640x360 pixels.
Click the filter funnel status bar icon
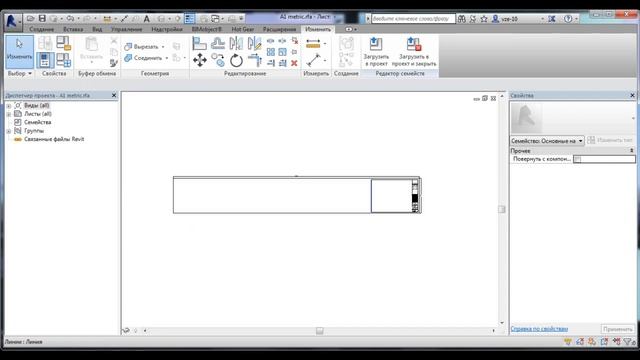coord(627,342)
